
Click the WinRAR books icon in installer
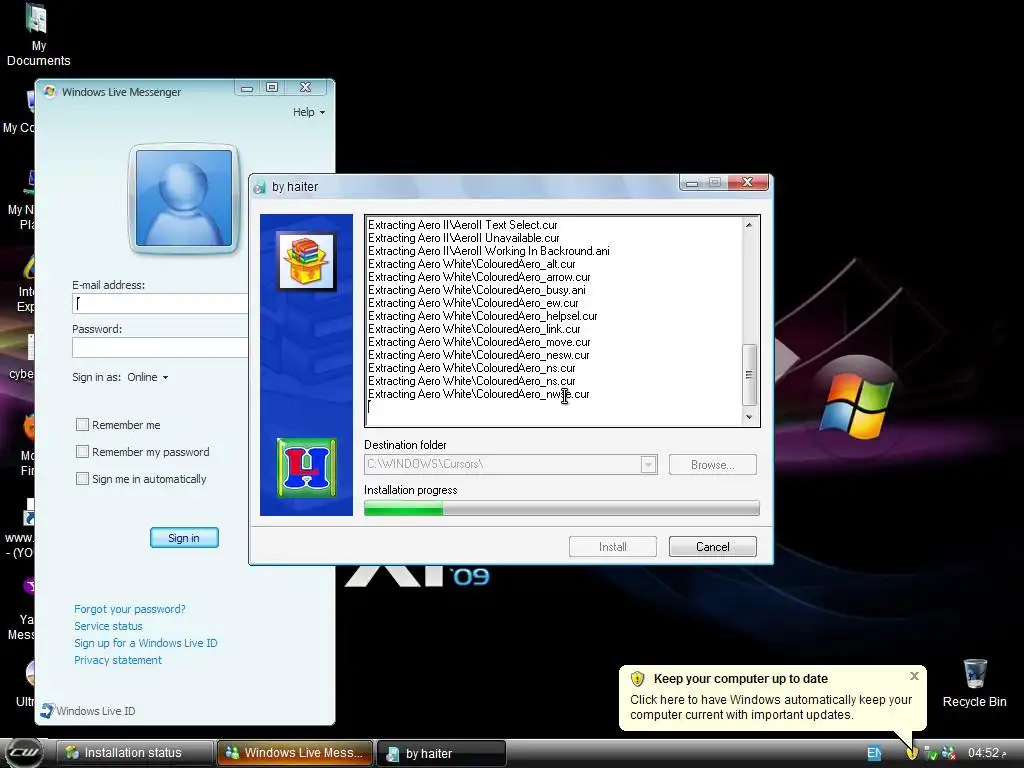point(306,261)
